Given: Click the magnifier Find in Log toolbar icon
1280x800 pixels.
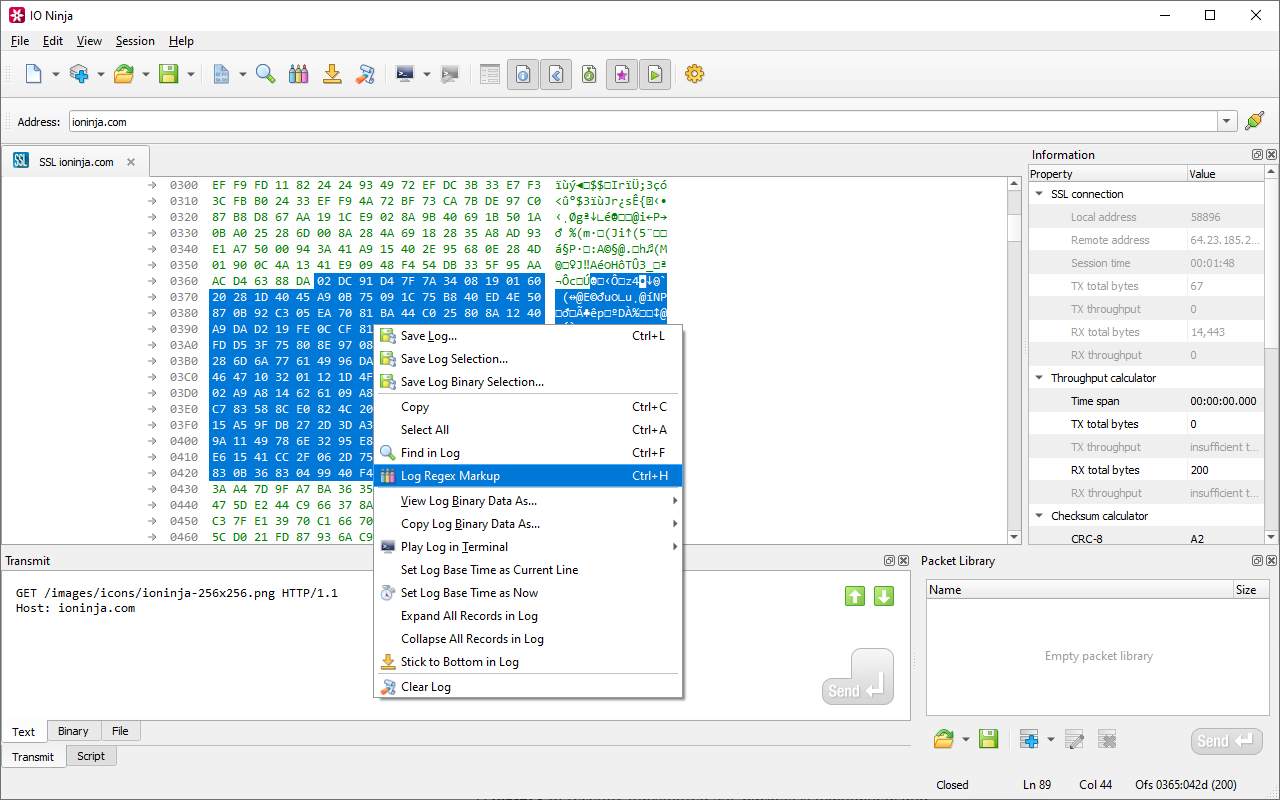Looking at the screenshot, I should 266,74.
